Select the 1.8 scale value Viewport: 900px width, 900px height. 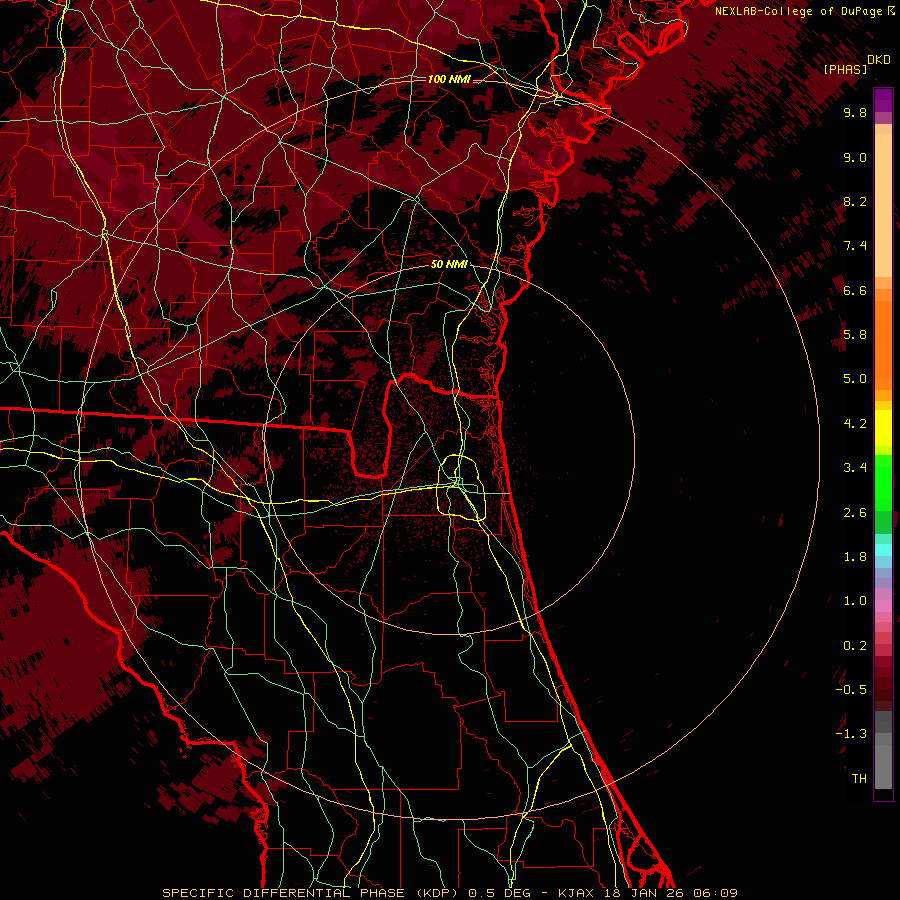click(855, 557)
